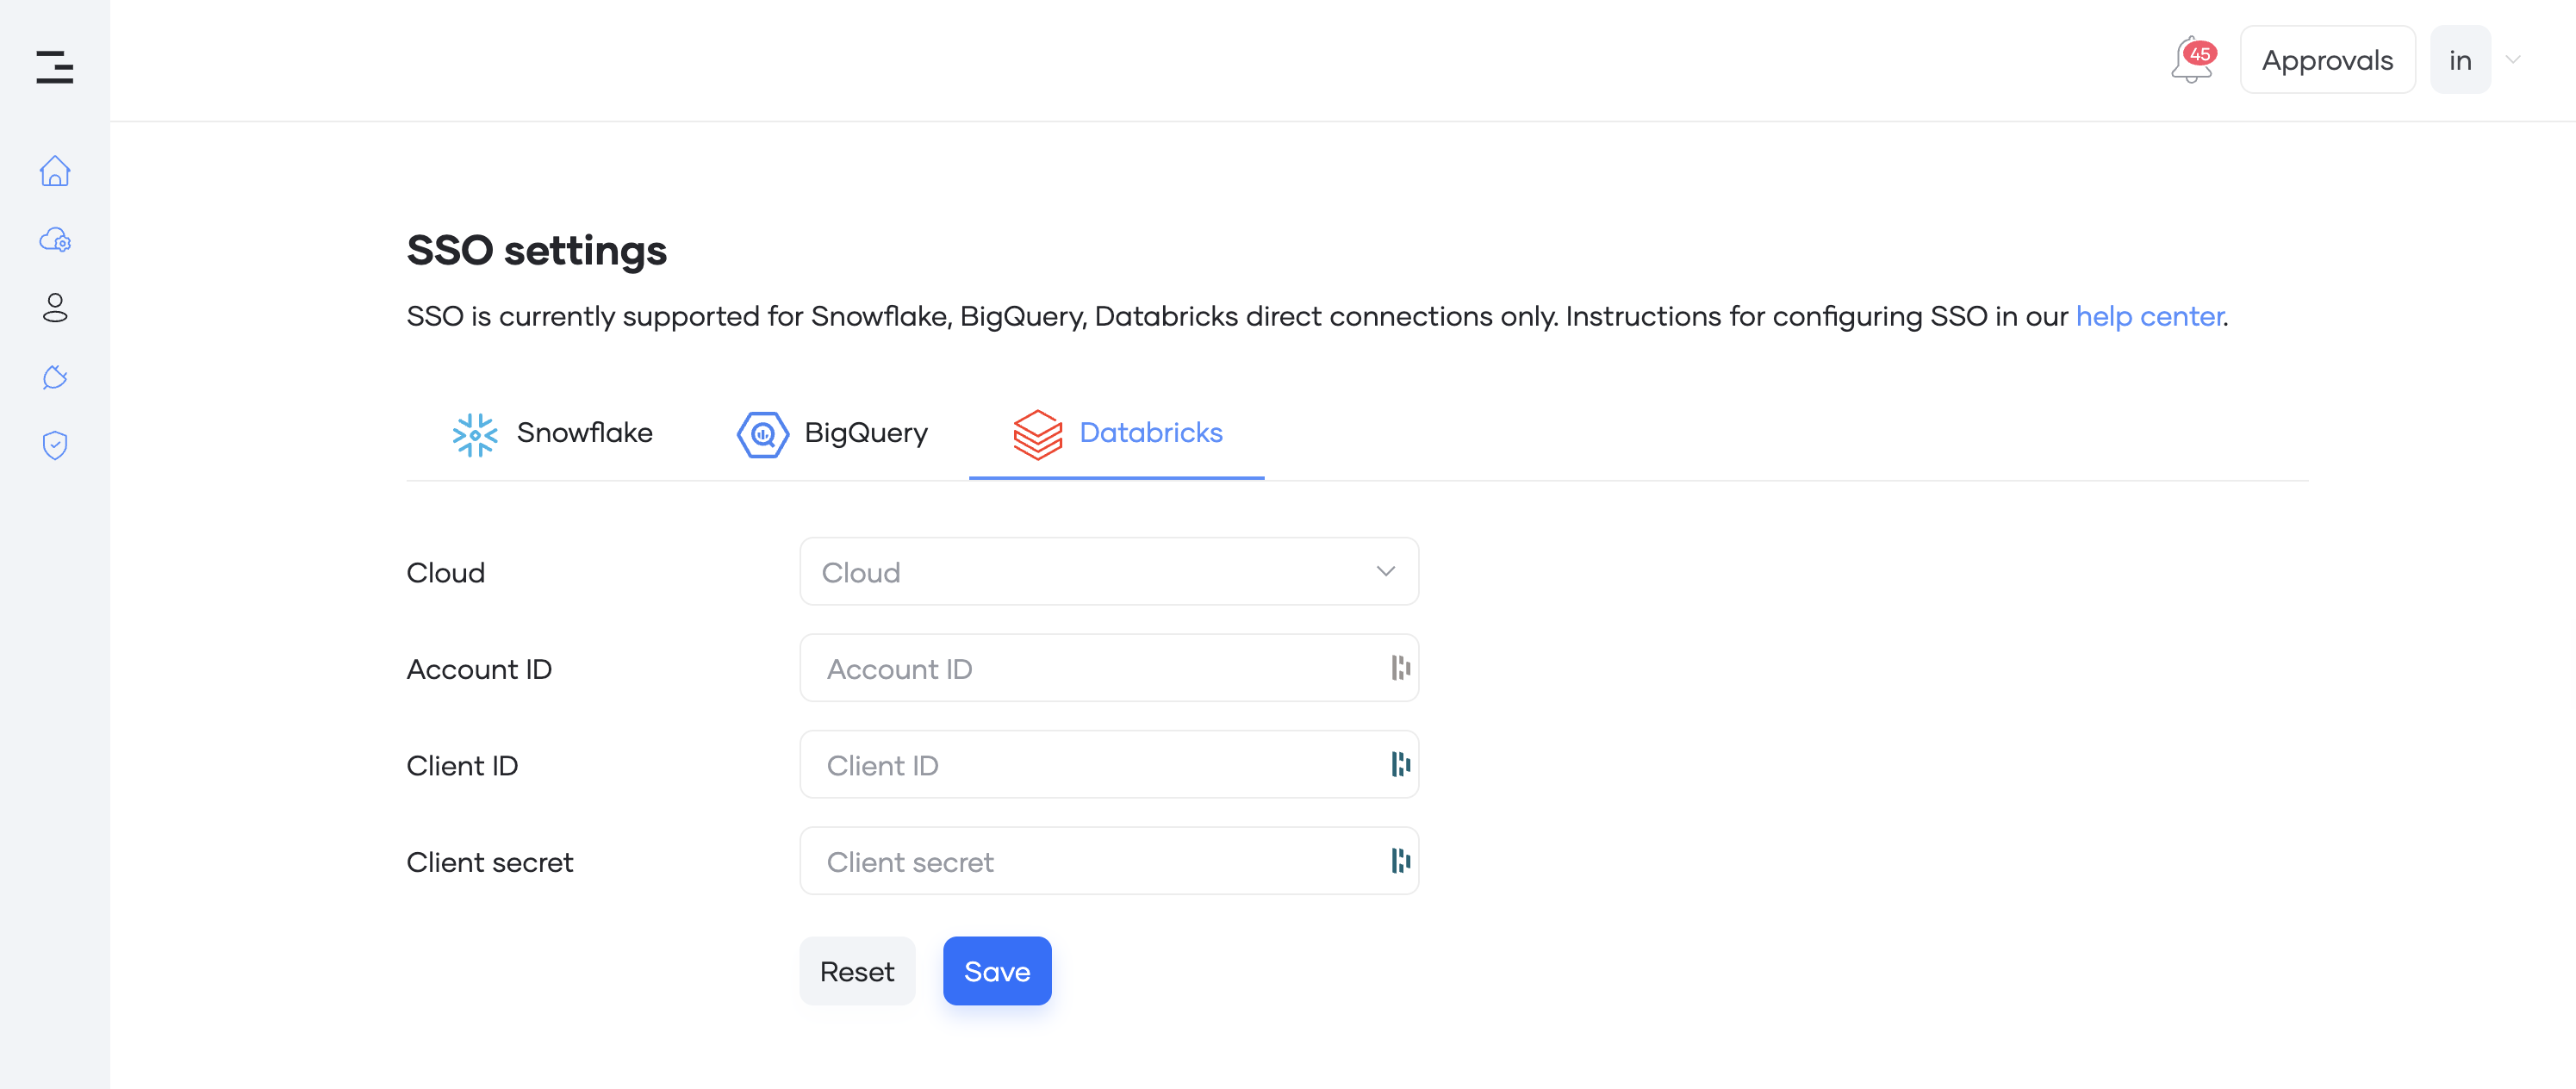Screen dimensions: 2576x1089
Task: Click the Snowflake logo icon
Action: tap(475, 434)
